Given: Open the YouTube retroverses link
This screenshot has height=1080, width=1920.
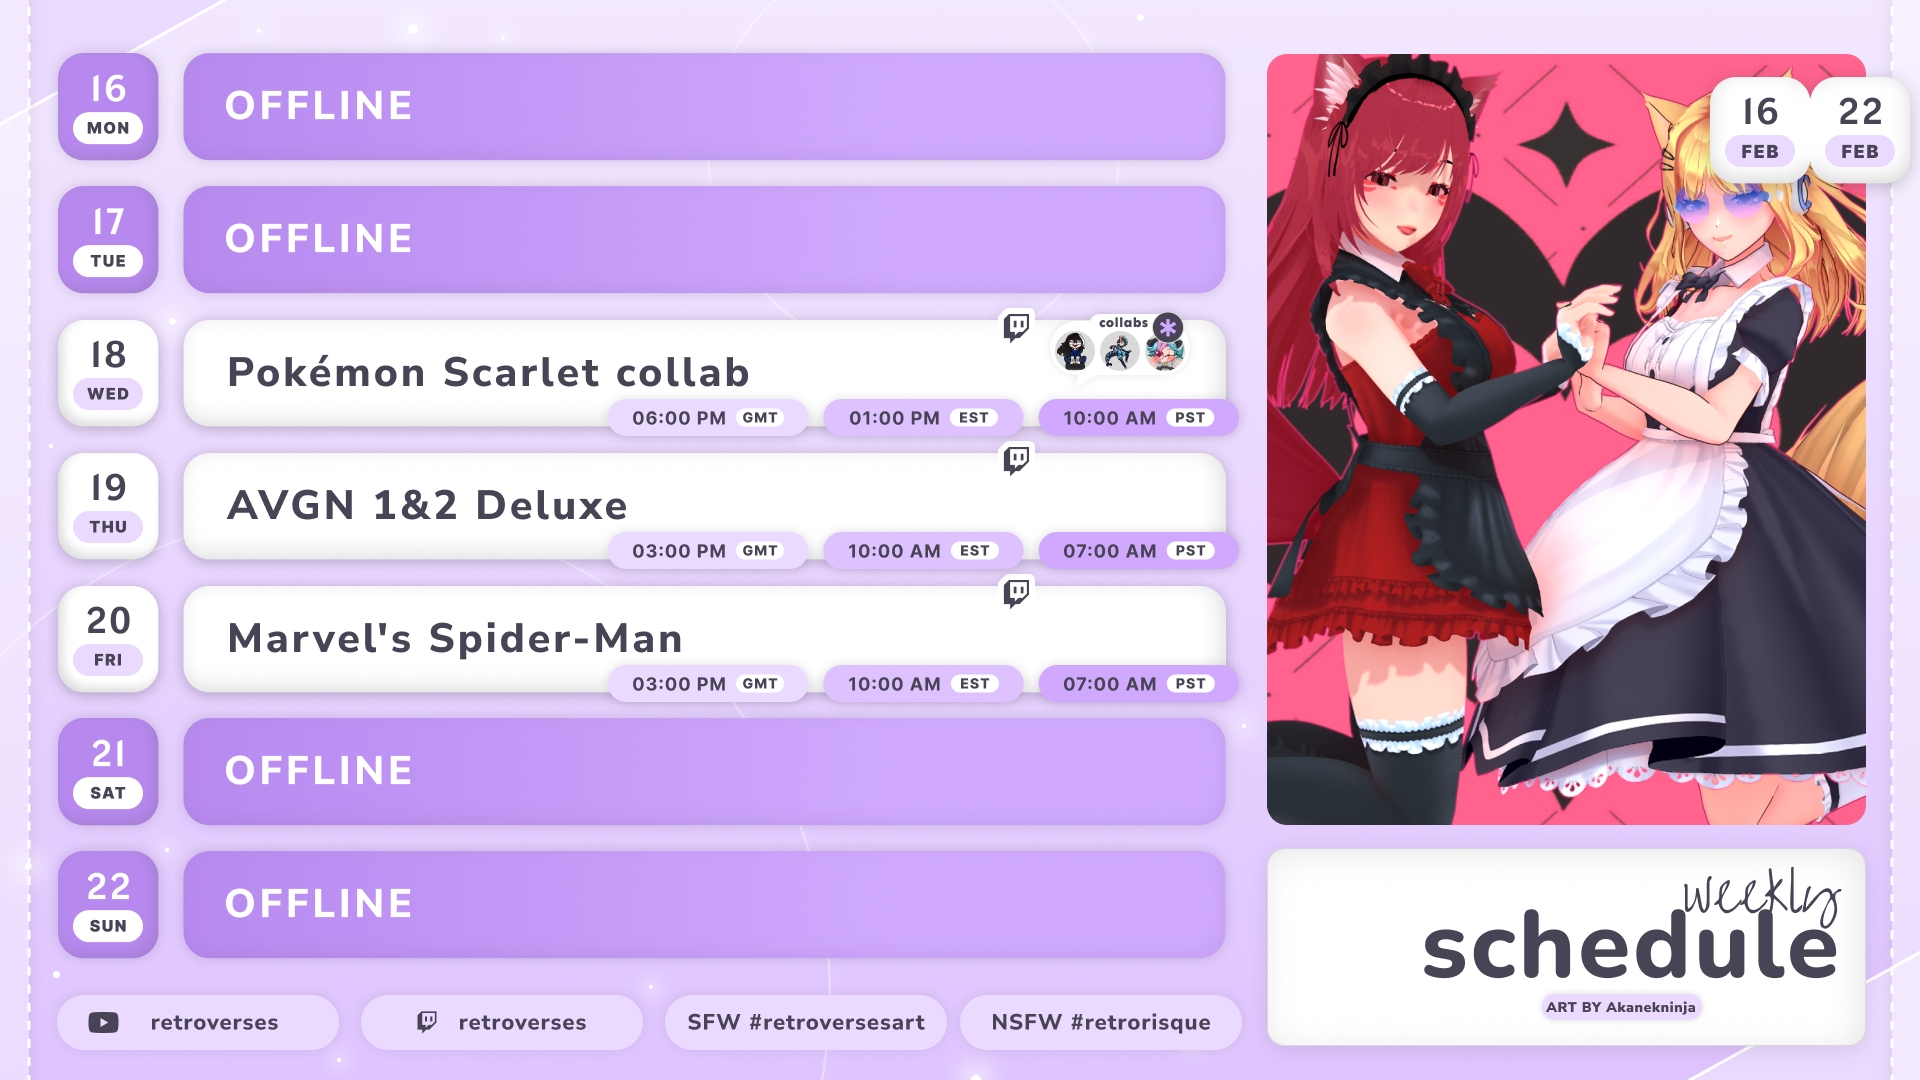Looking at the screenshot, I should (x=198, y=1022).
